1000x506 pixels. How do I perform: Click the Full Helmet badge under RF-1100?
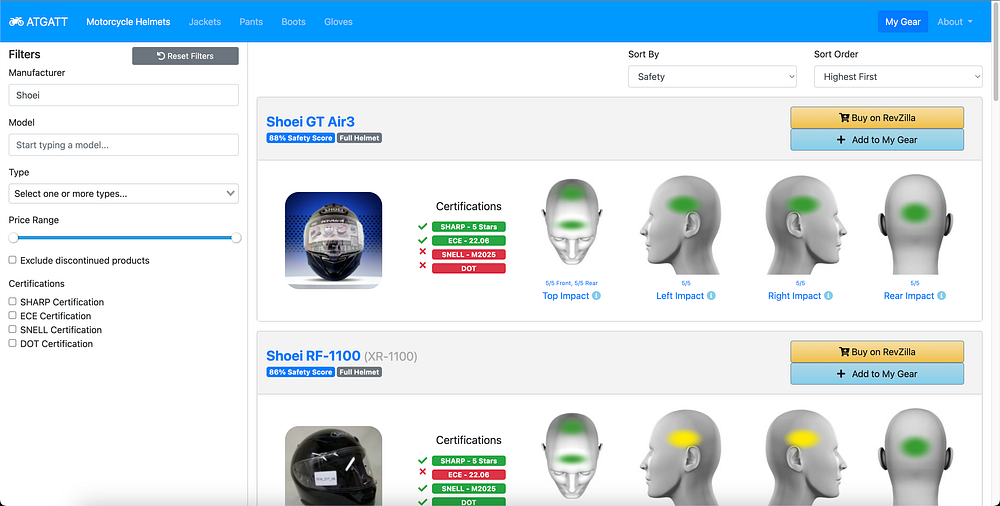360,372
